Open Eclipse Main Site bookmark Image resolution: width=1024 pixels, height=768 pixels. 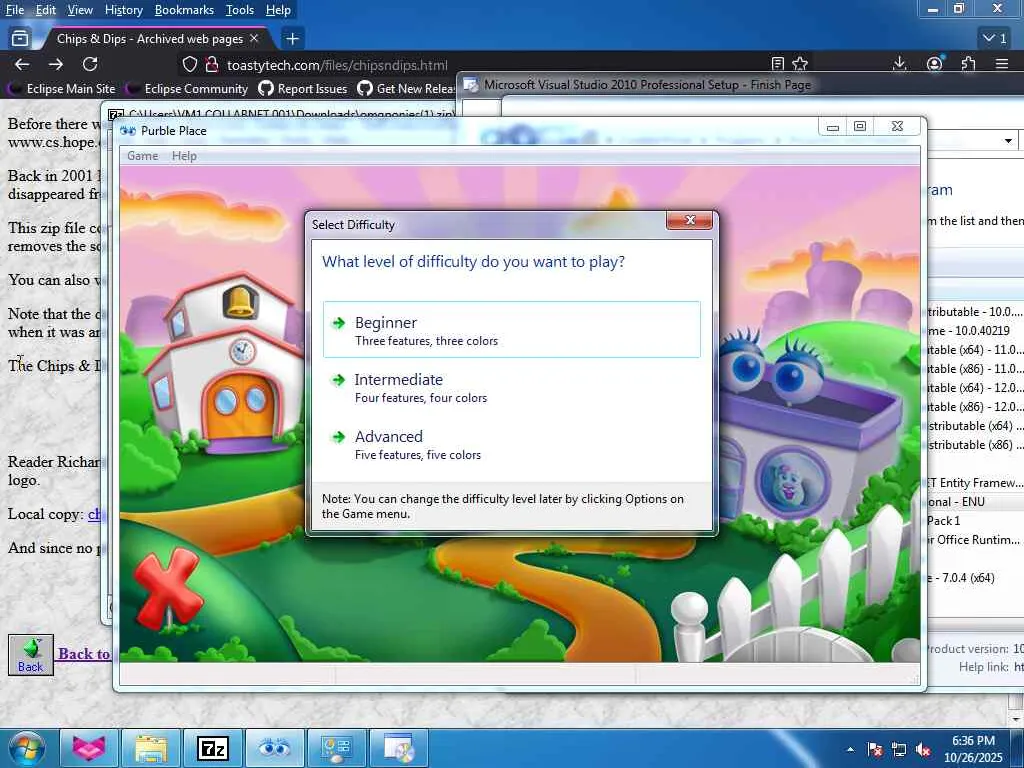[x=62, y=88]
